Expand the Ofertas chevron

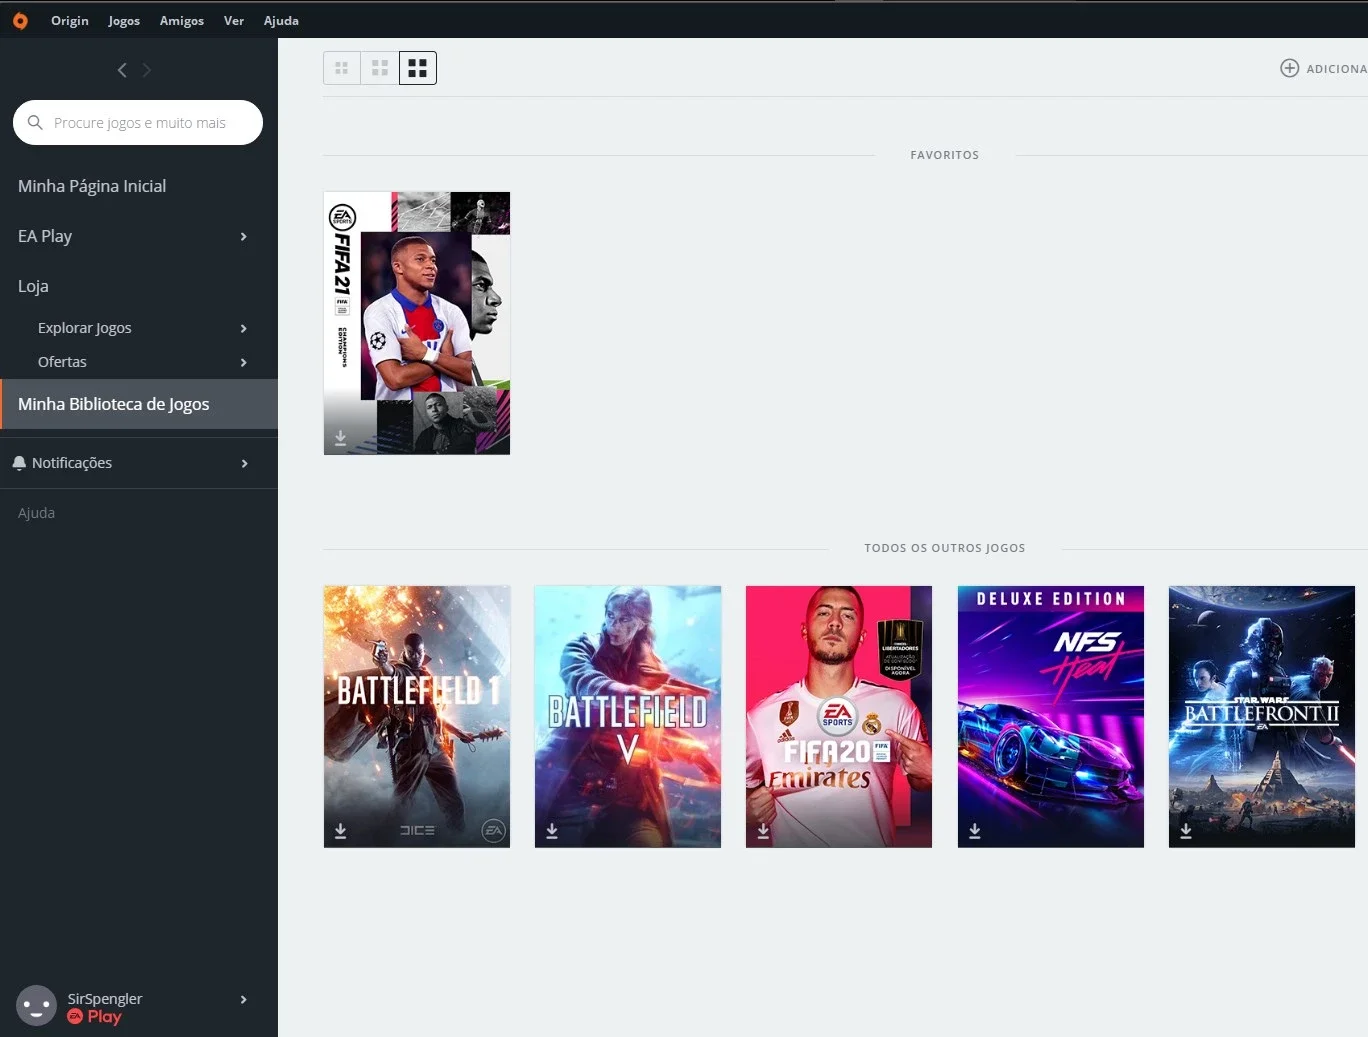click(x=243, y=363)
